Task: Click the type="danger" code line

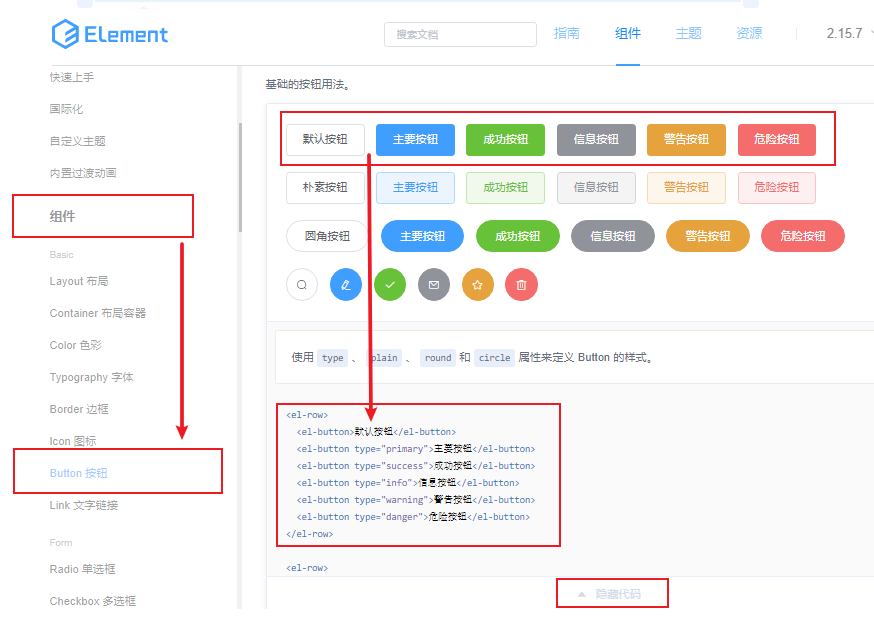Action: (413, 517)
